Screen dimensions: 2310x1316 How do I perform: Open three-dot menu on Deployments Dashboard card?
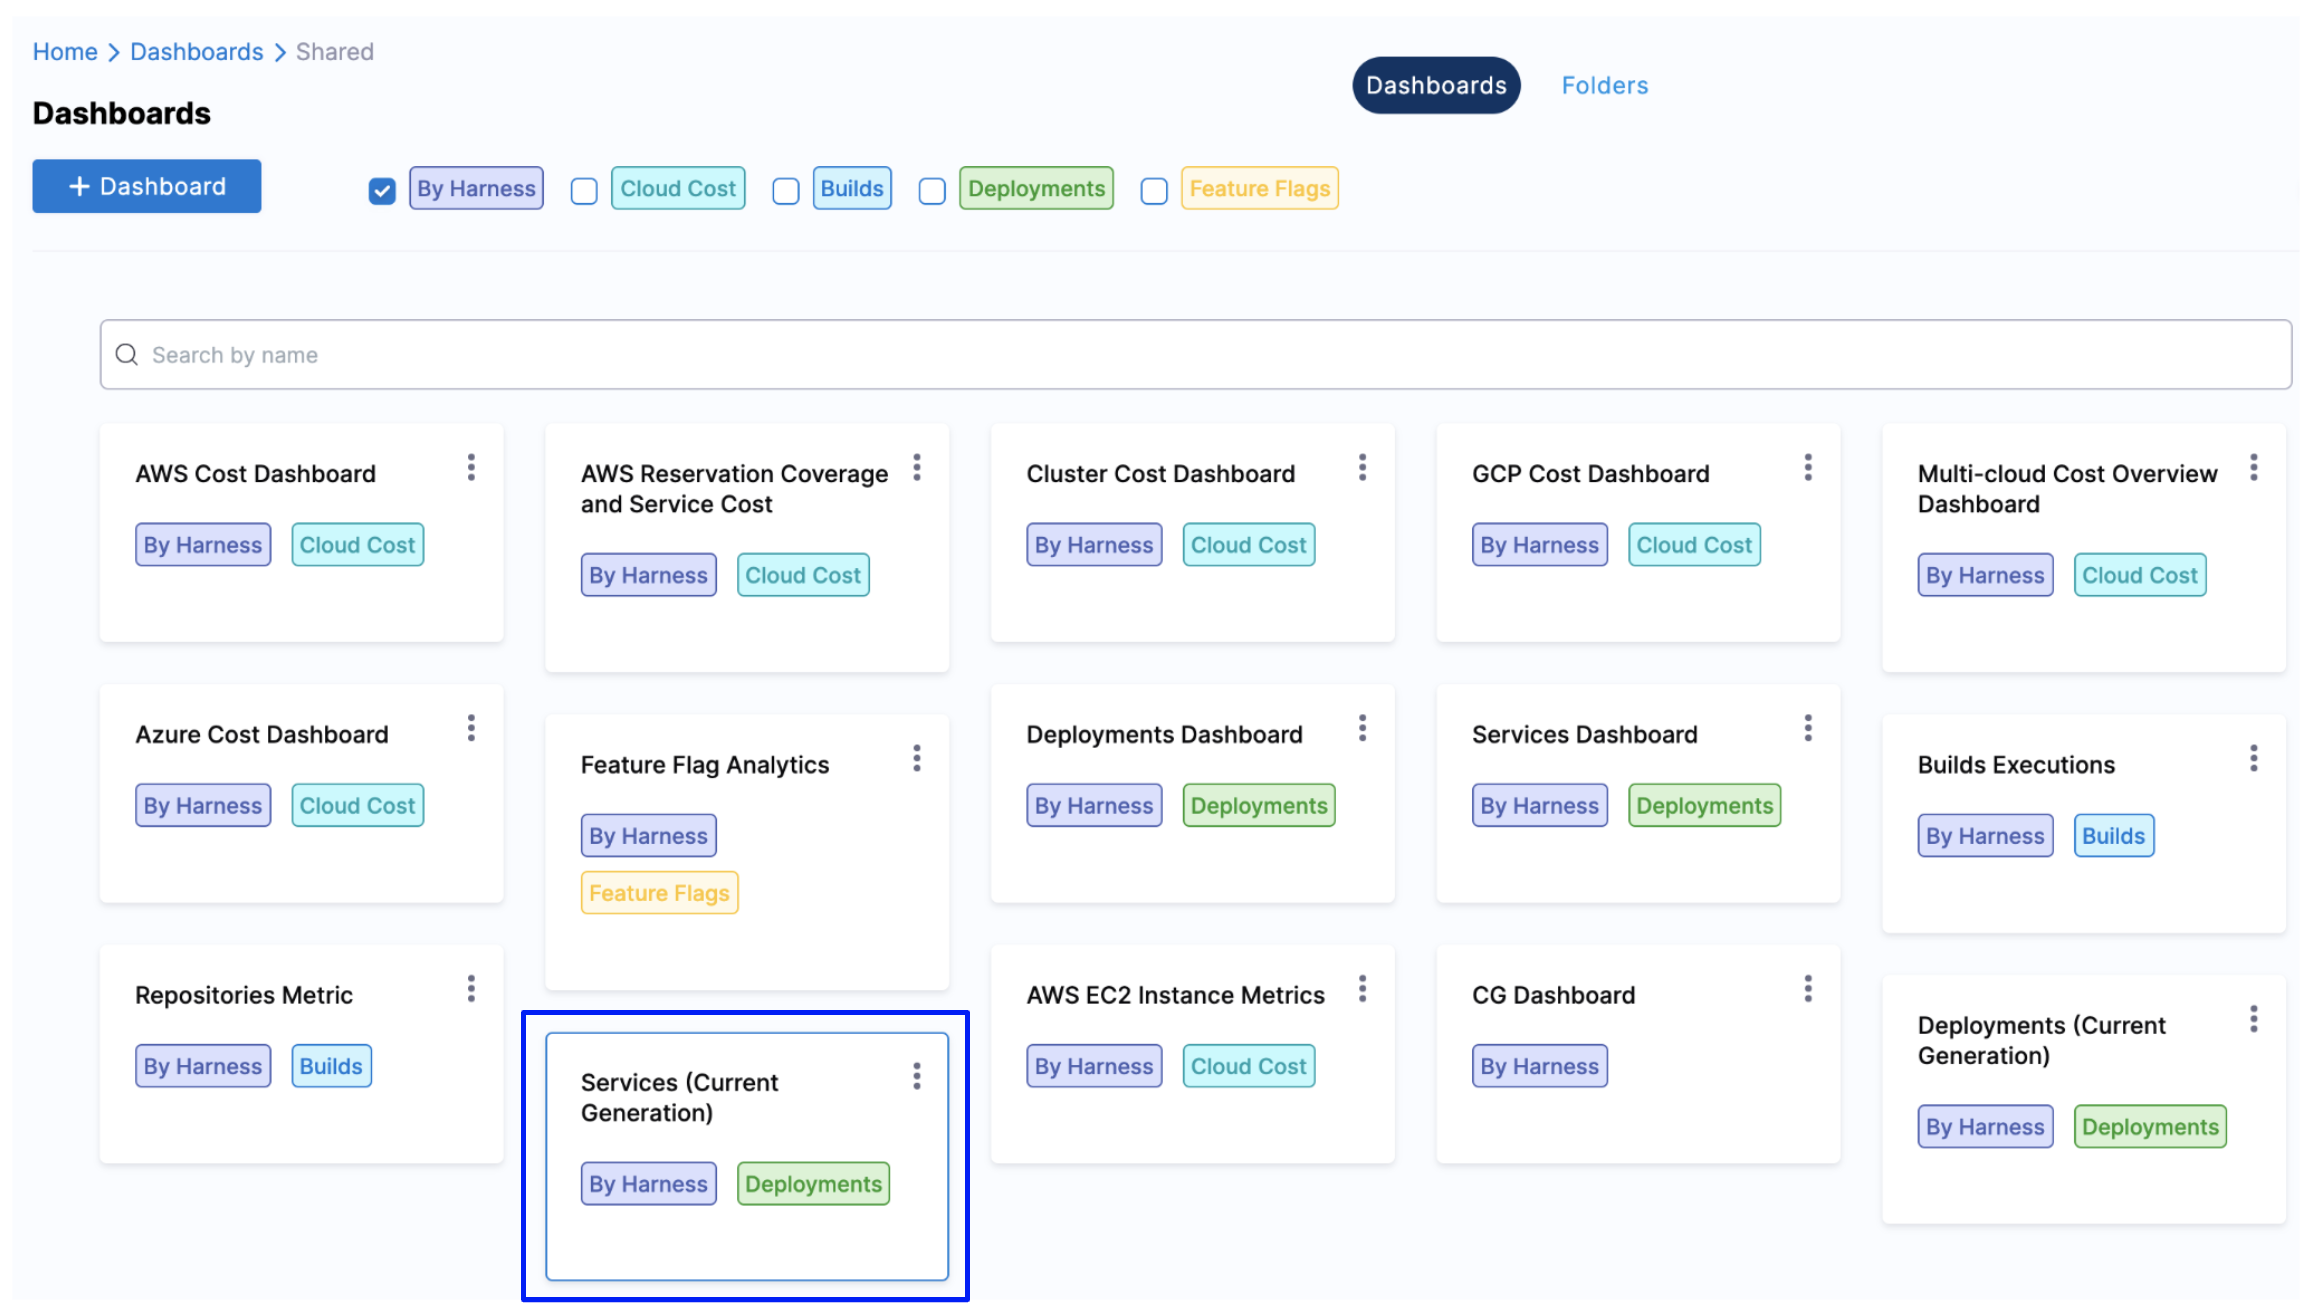[1362, 729]
